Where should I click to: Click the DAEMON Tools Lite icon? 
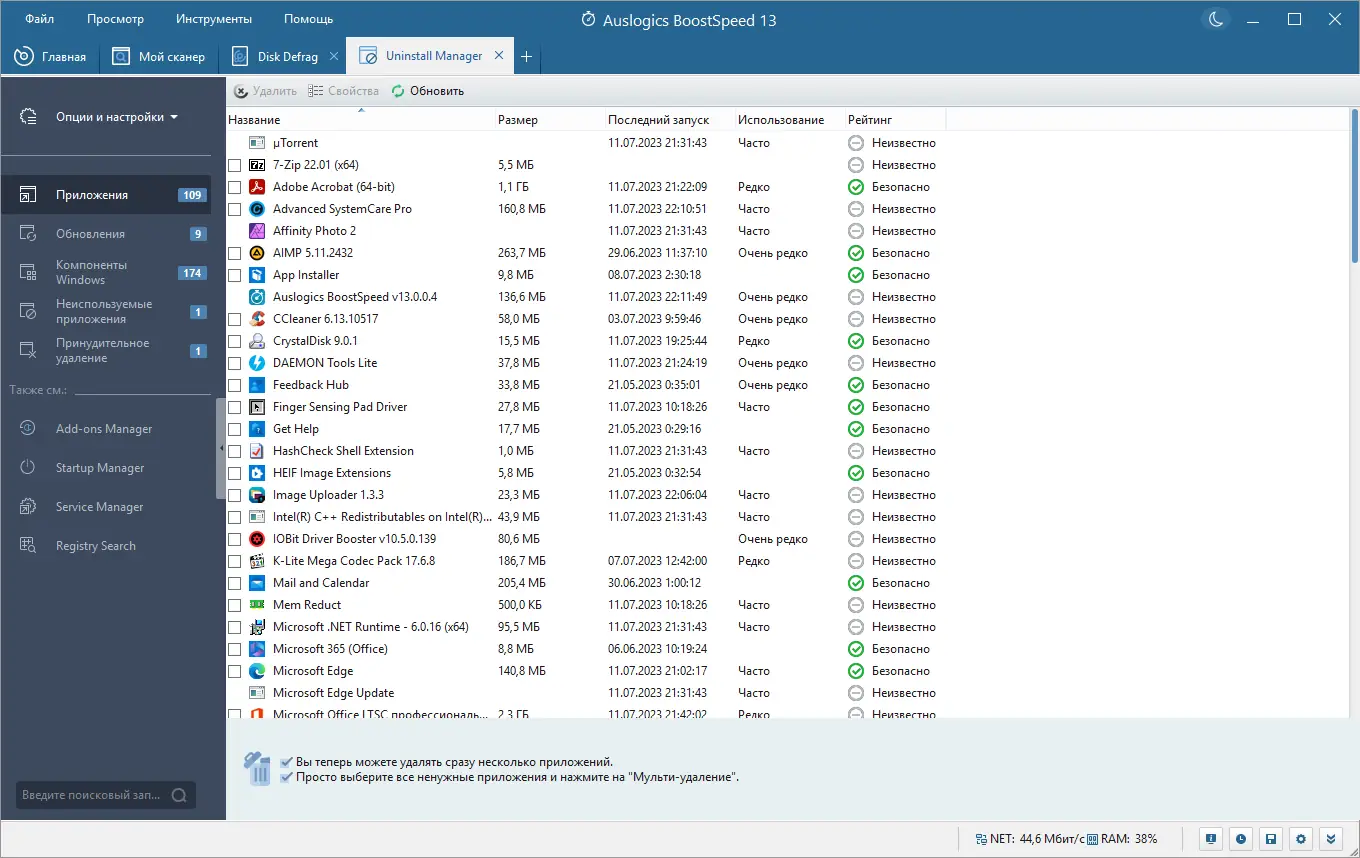[255, 363]
